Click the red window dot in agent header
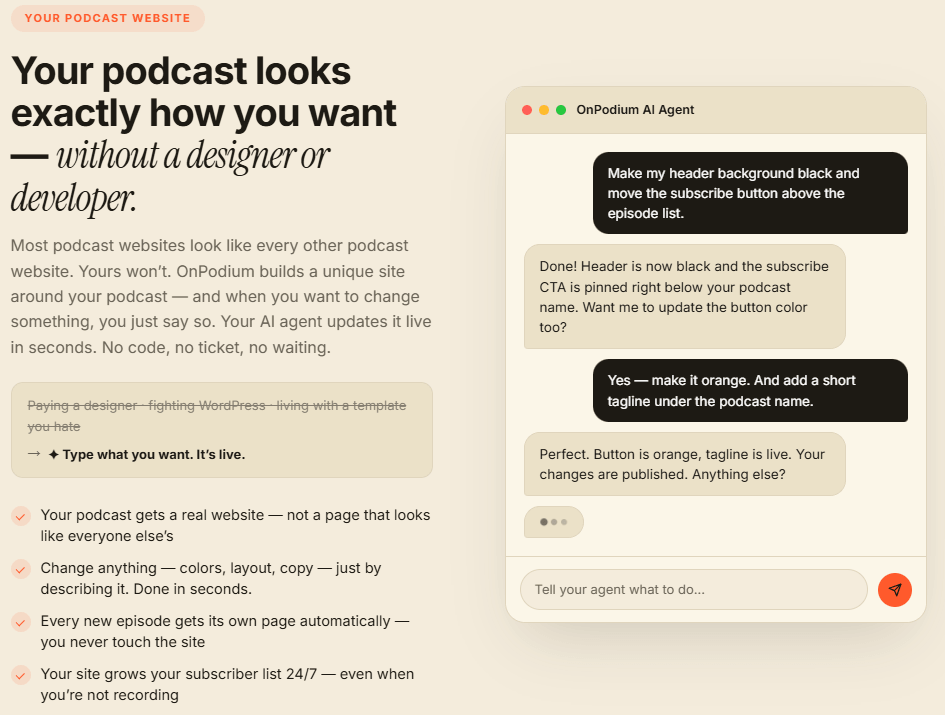 pyautogui.click(x=527, y=110)
